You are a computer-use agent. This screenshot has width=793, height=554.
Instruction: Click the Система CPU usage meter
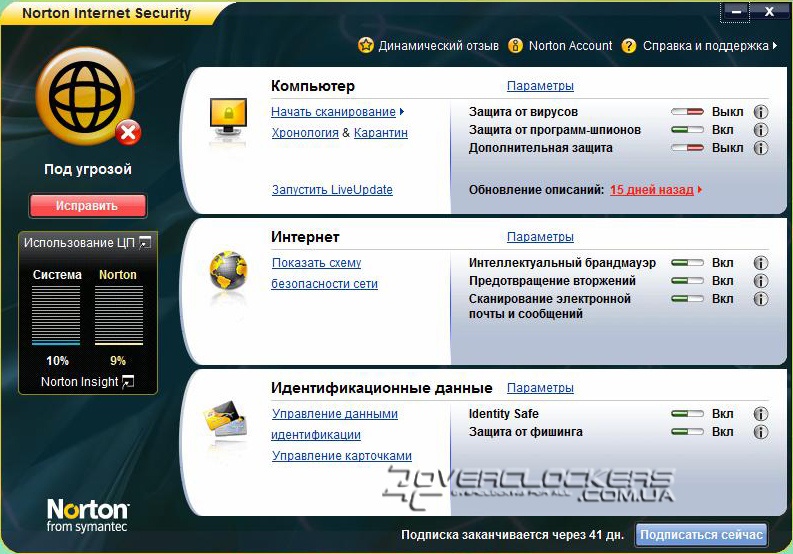point(56,315)
